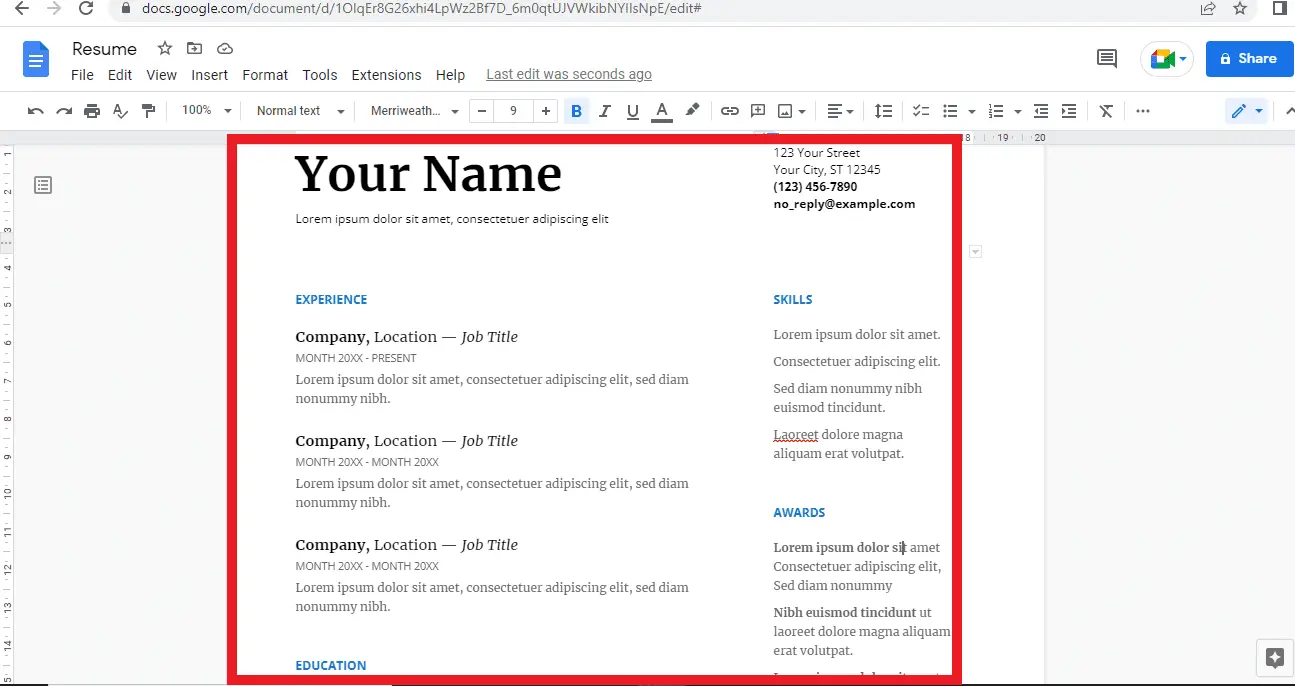Select the paint format tool
Screen dimensions: 1295x686
(148, 111)
